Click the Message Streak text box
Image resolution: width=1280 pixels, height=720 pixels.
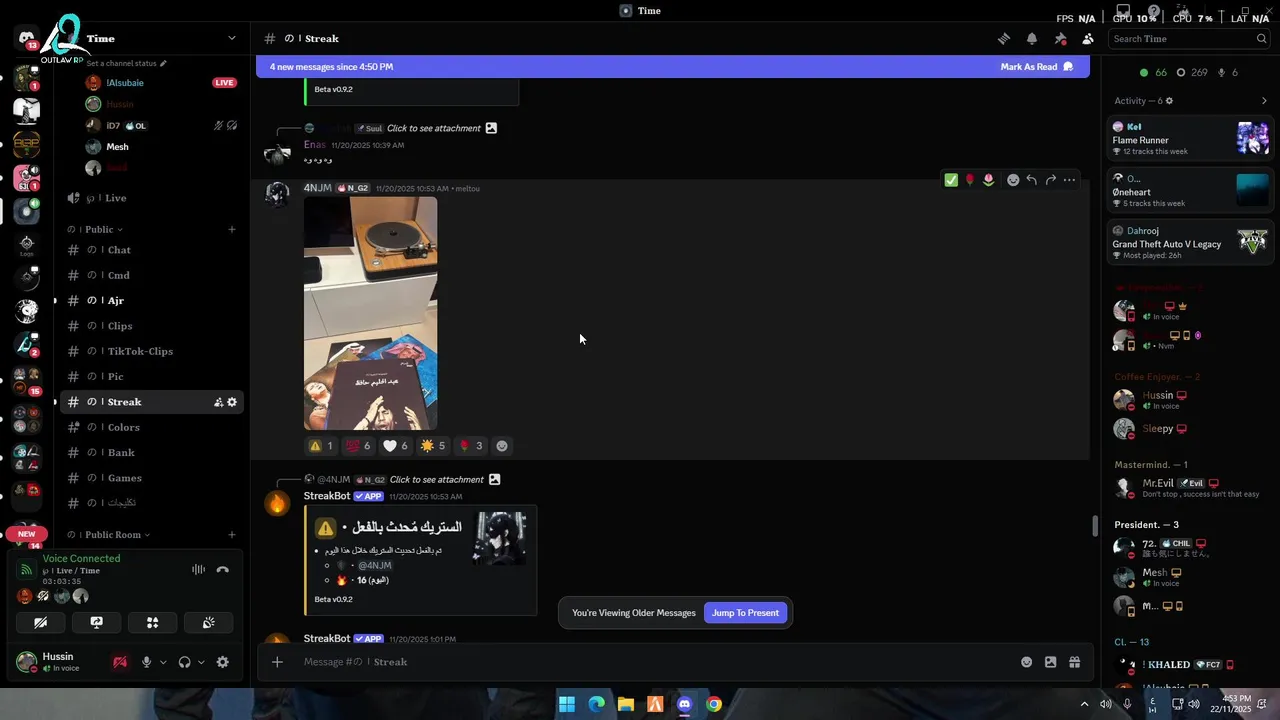(655, 662)
